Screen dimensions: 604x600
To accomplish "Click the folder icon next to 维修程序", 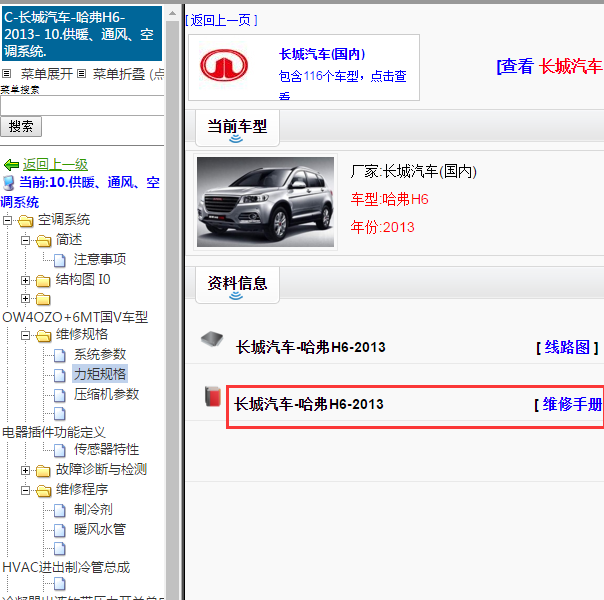I will click(x=44, y=491).
